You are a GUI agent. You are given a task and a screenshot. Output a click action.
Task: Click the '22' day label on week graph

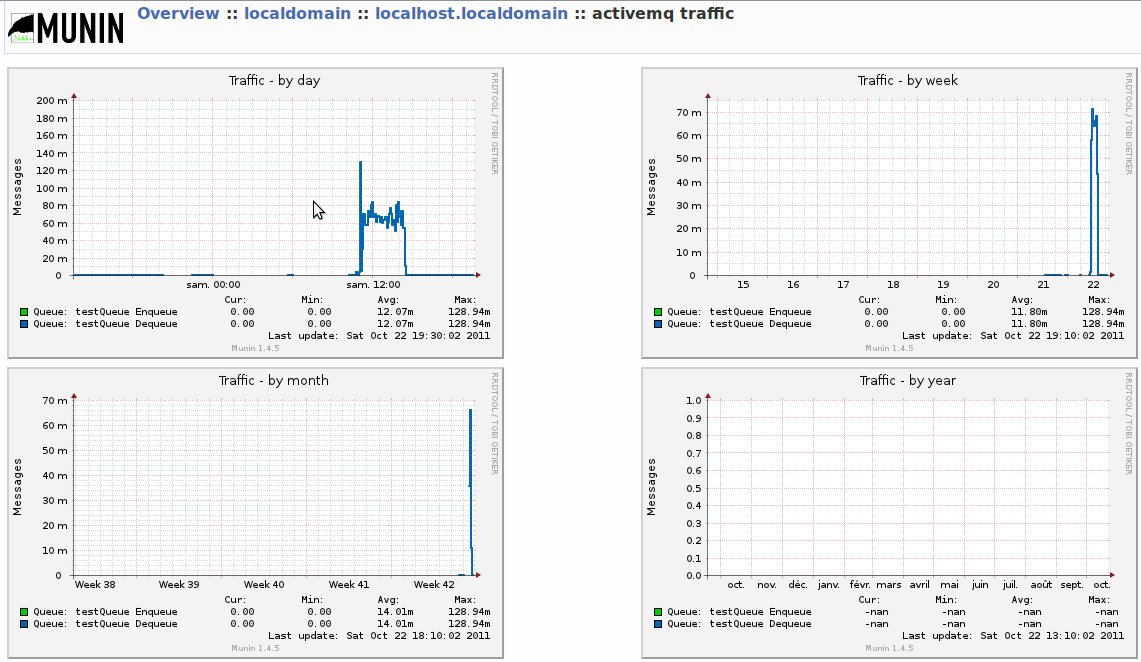click(x=1093, y=285)
